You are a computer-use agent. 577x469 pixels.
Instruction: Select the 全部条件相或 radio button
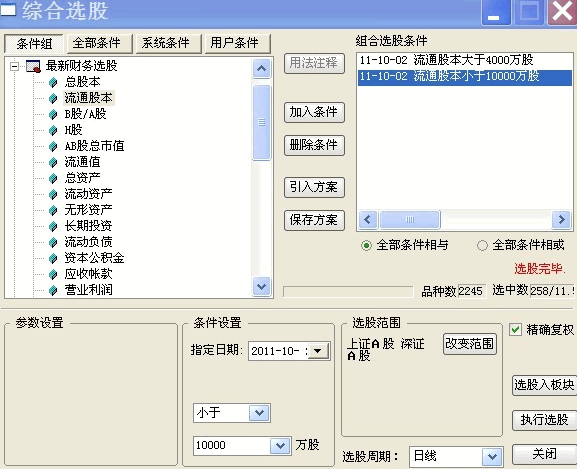coord(482,245)
